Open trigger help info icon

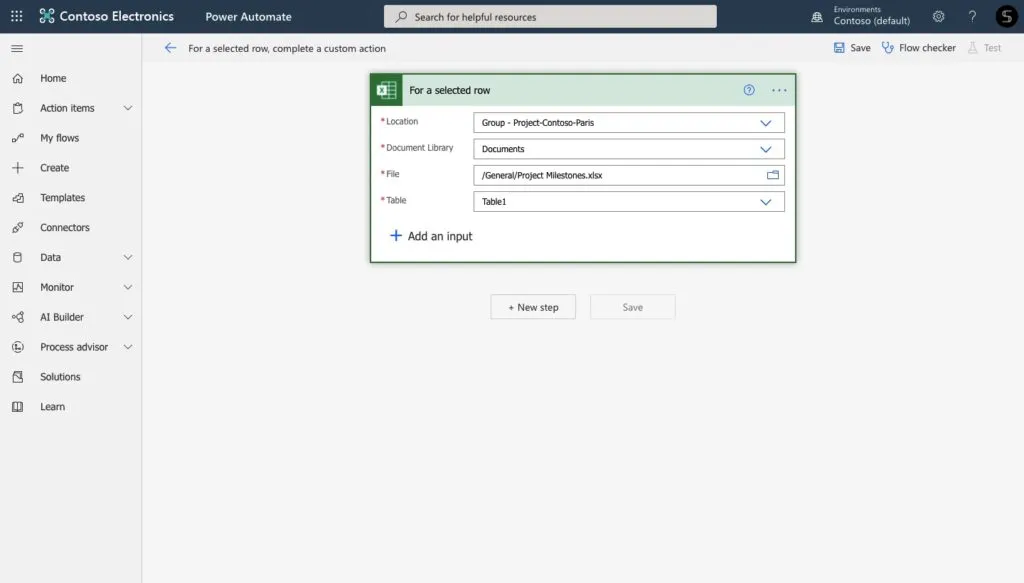[x=749, y=90]
